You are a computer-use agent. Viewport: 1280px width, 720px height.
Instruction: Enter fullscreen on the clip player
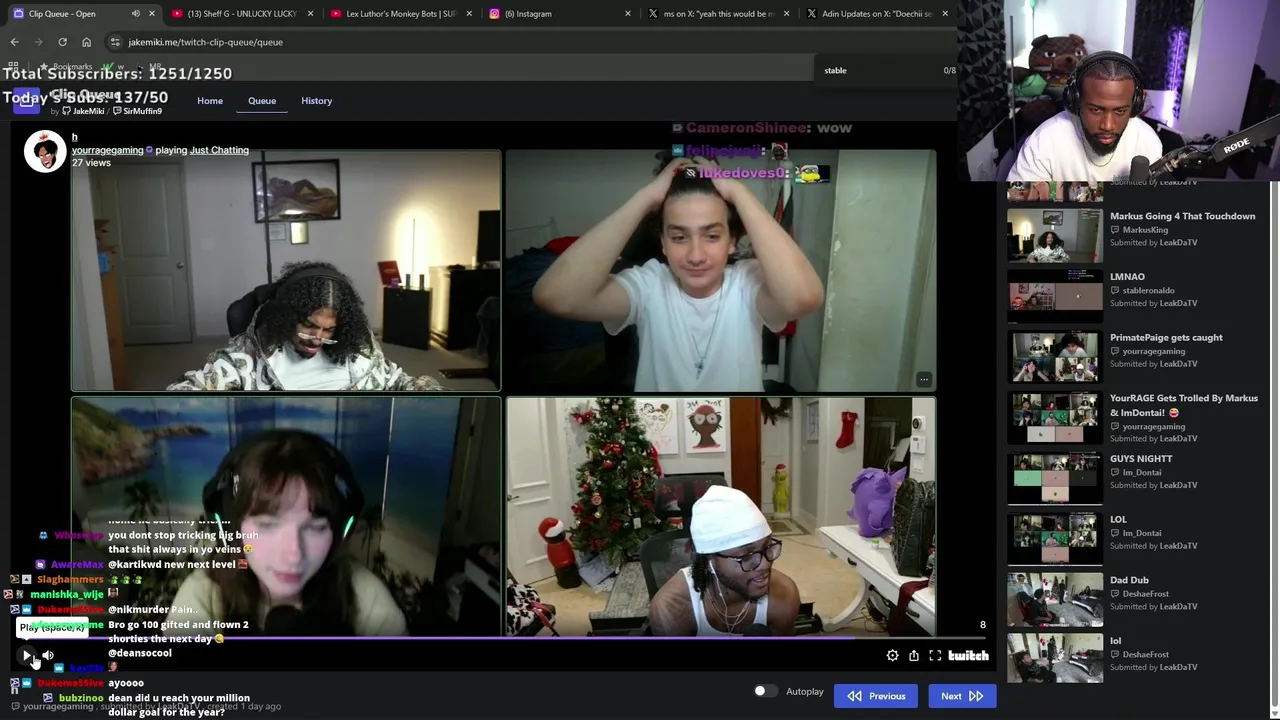pyautogui.click(x=935, y=655)
